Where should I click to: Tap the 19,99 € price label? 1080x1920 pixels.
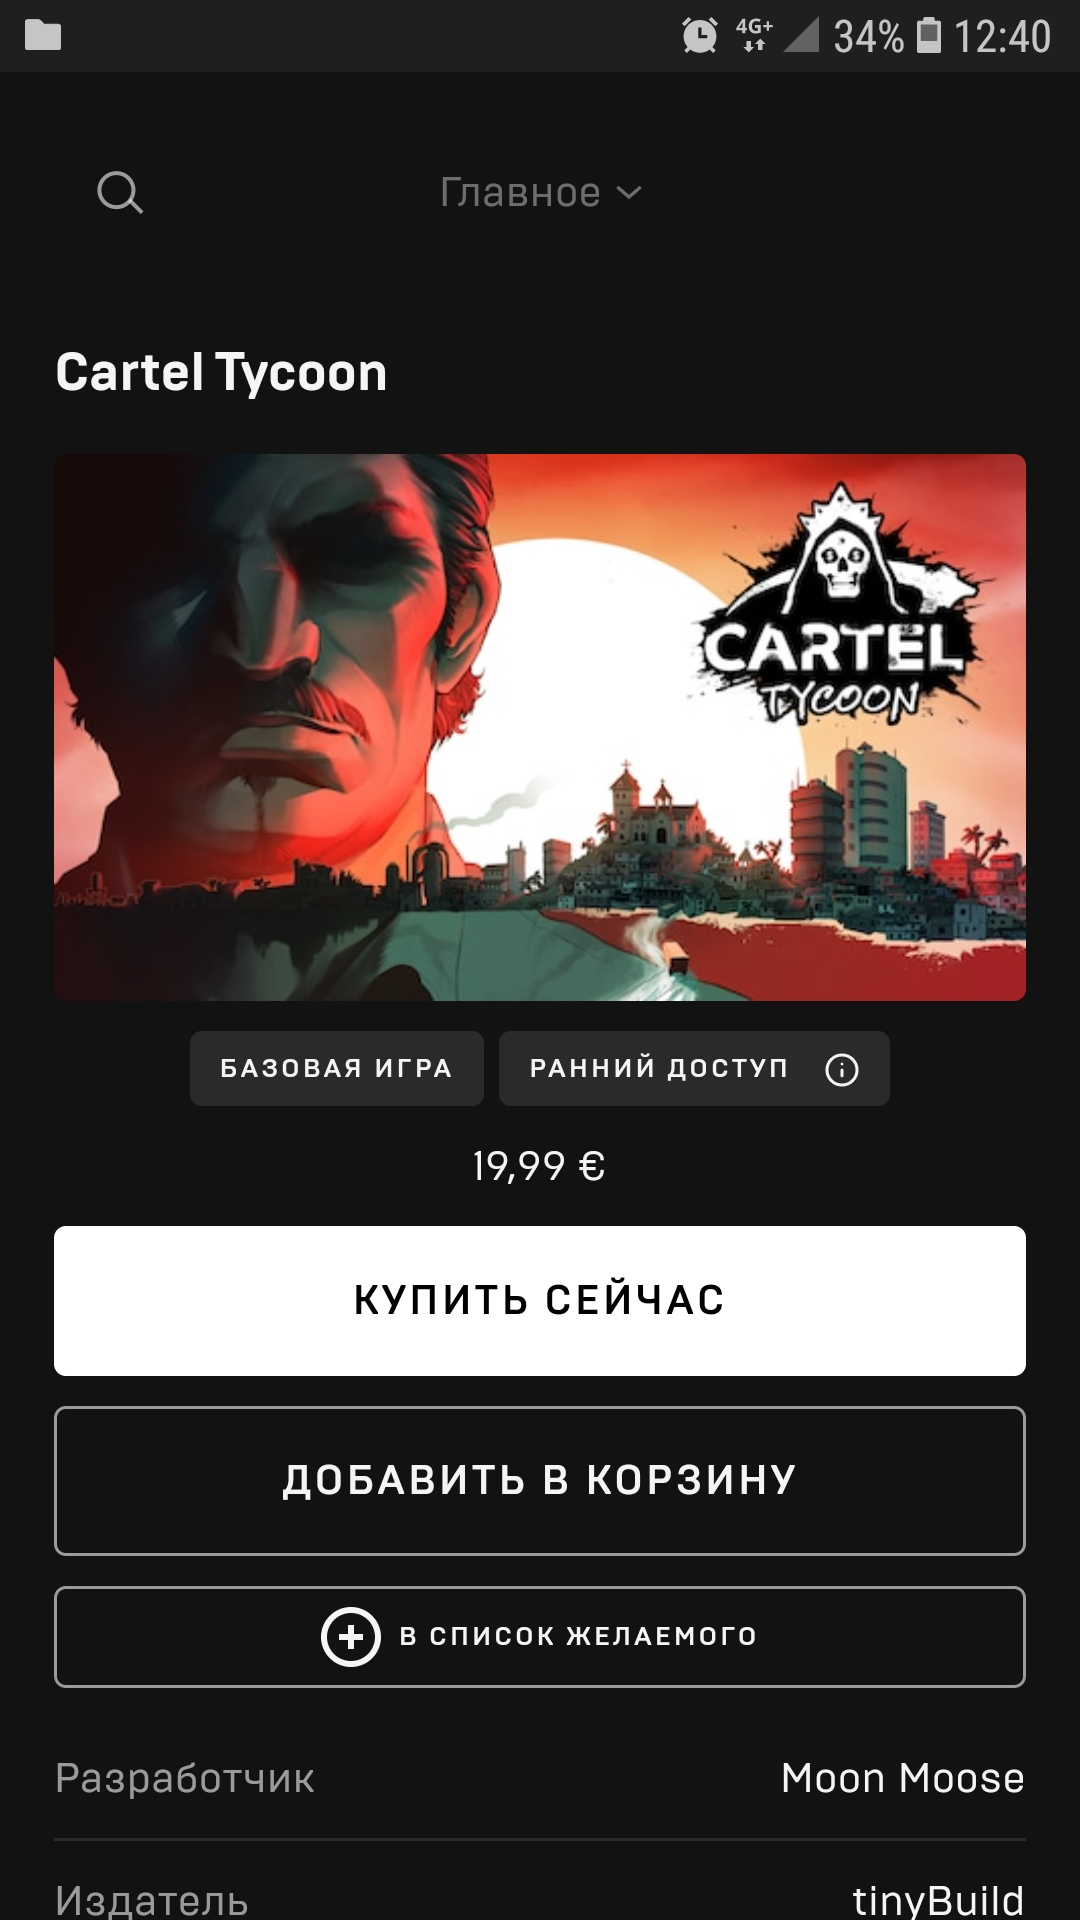(x=539, y=1166)
